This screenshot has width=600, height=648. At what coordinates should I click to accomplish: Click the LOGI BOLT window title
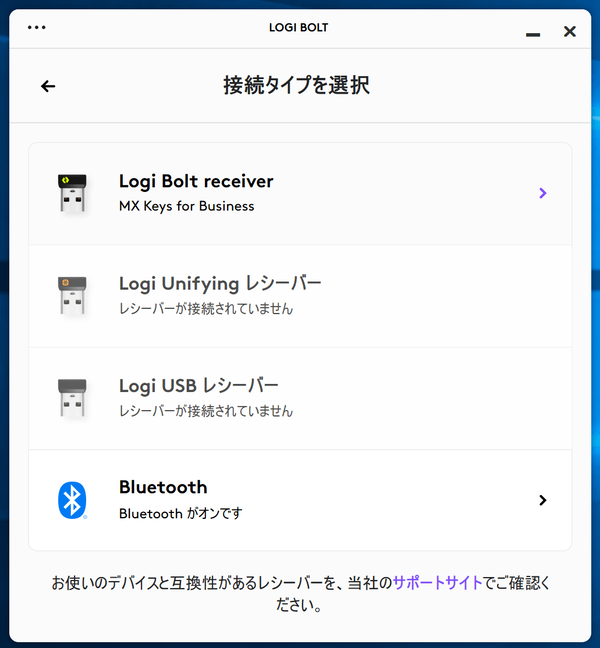click(x=298, y=27)
